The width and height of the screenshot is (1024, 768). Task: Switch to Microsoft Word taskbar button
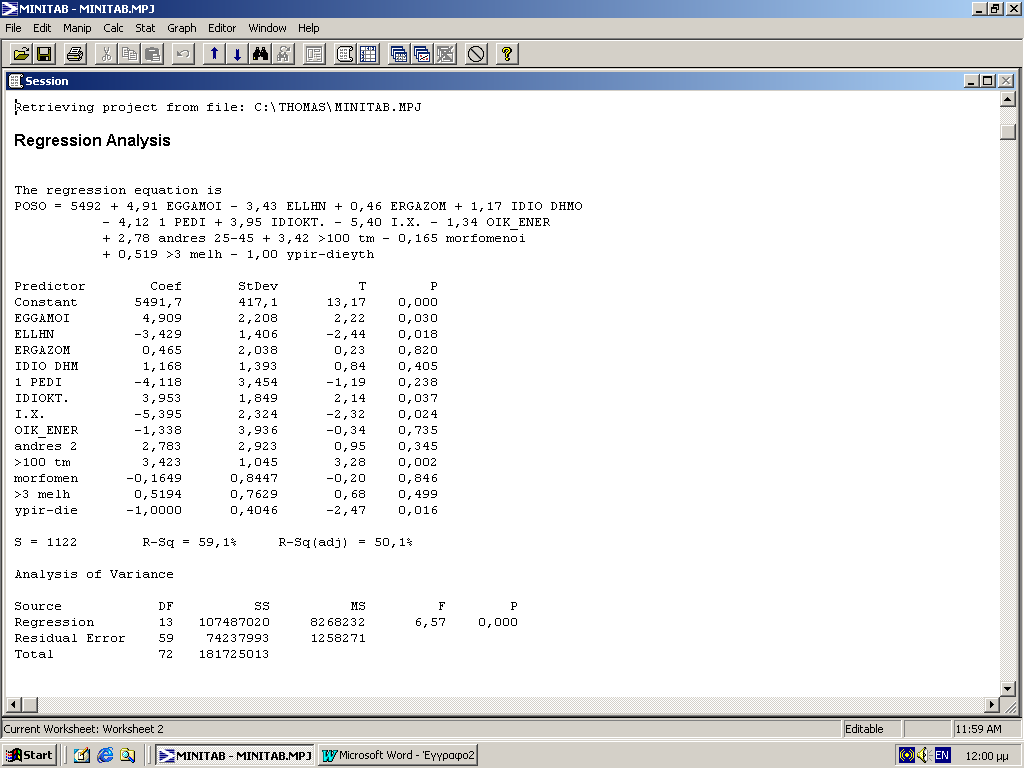pos(398,755)
